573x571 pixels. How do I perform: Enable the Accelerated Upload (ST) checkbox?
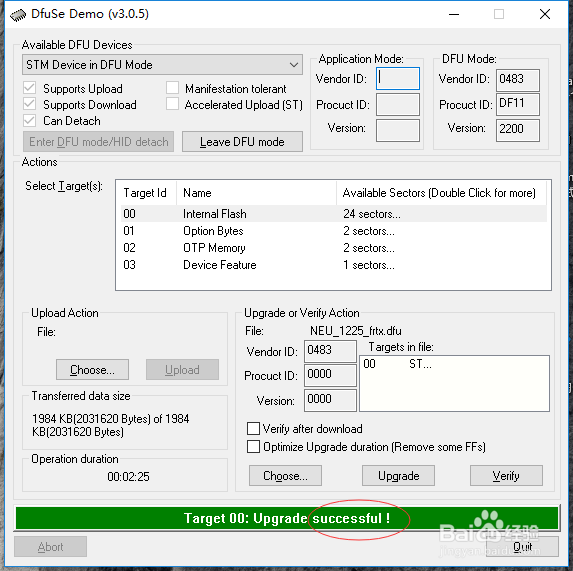172,104
